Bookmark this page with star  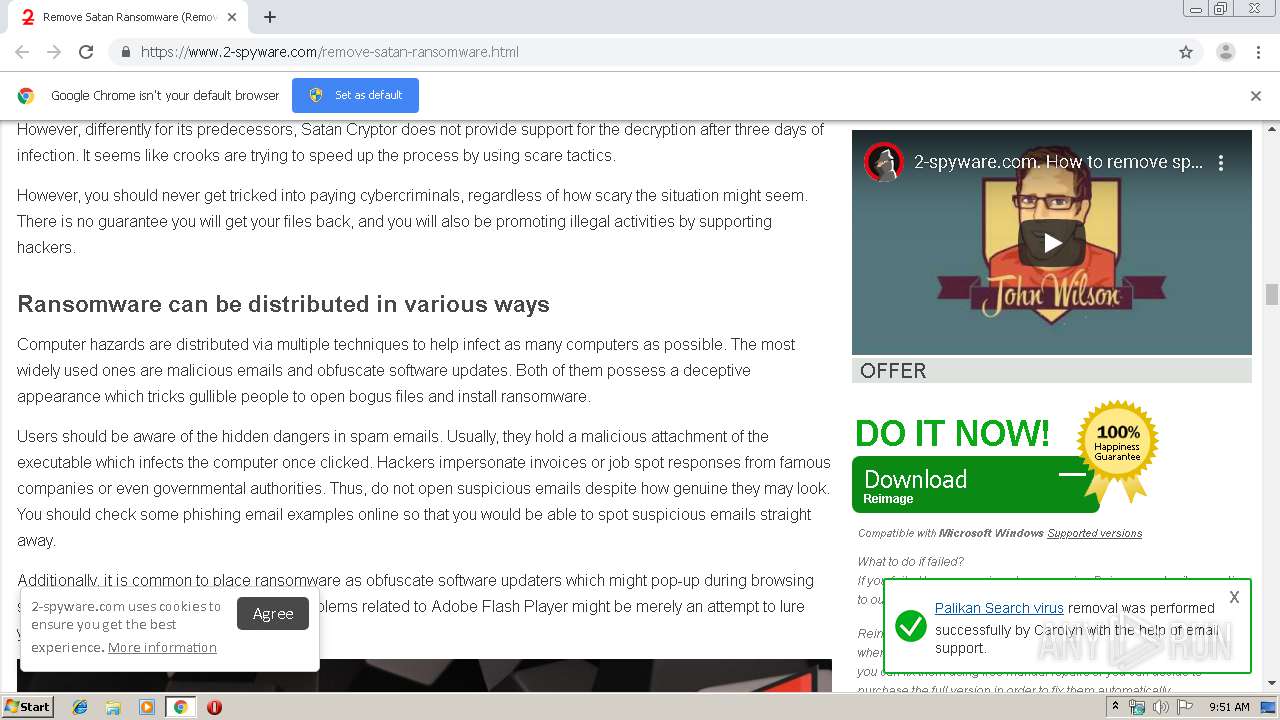click(1186, 52)
